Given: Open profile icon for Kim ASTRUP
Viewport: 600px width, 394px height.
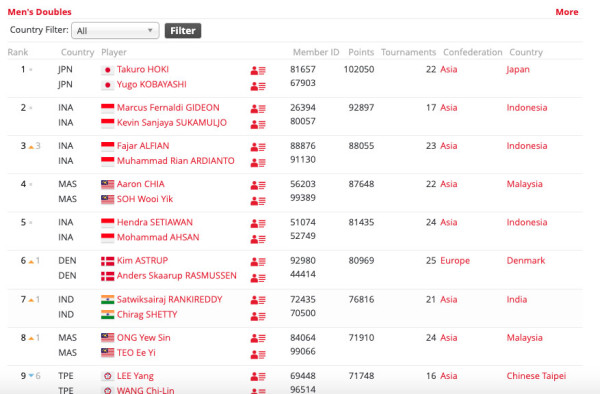Looking at the screenshot, I should pos(258,262).
